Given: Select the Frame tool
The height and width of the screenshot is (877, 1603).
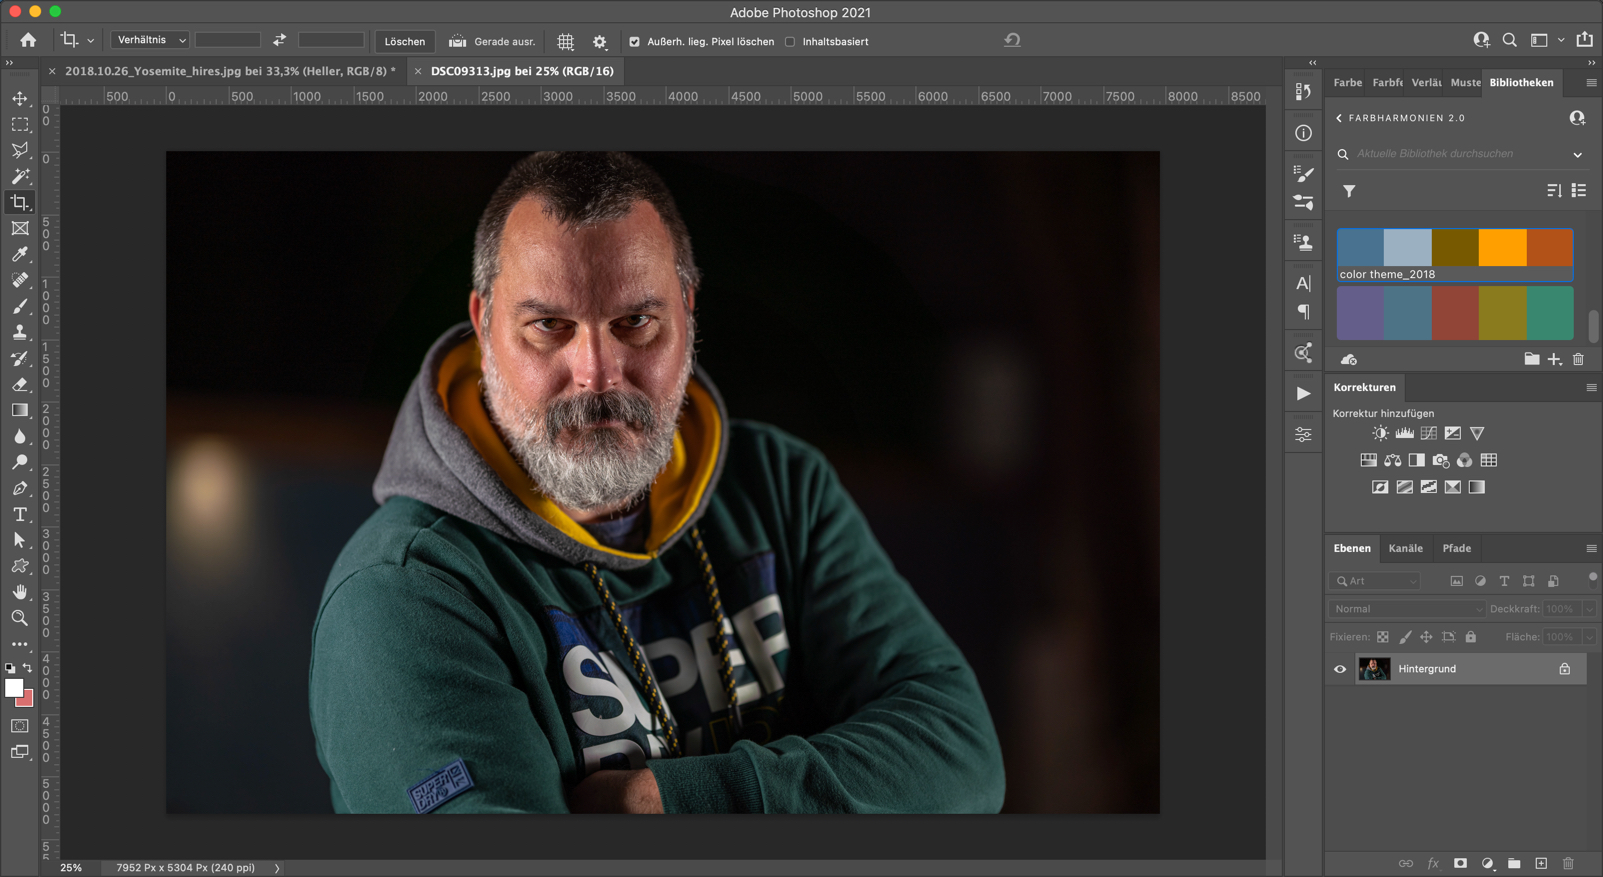Looking at the screenshot, I should pos(20,228).
